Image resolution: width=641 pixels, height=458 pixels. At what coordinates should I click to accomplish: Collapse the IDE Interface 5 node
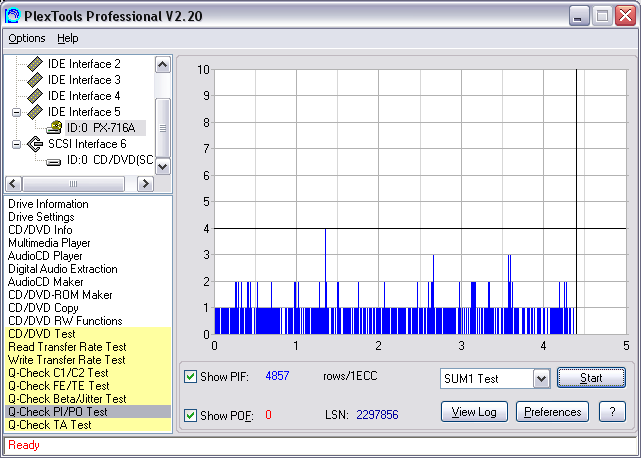tap(16, 112)
